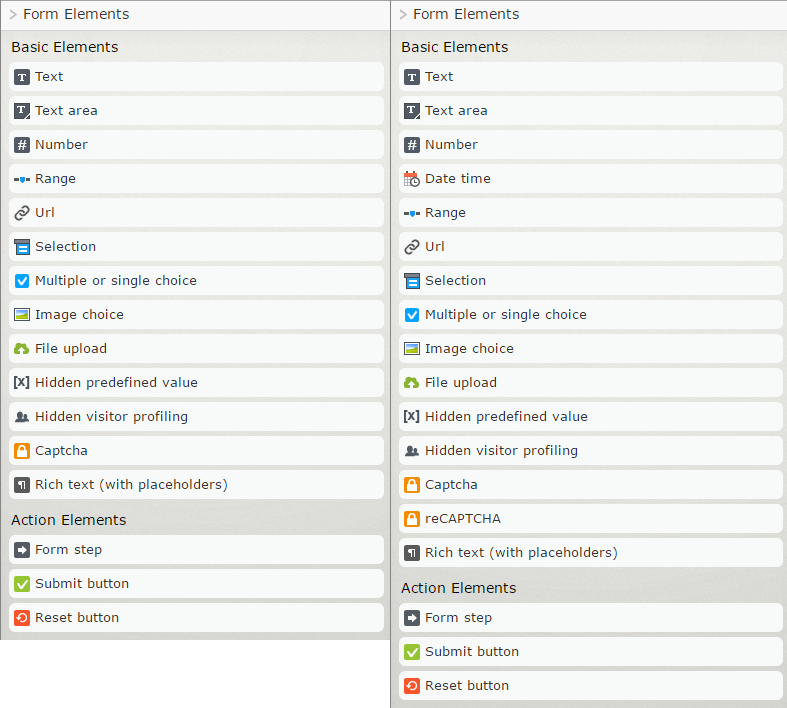The width and height of the screenshot is (787, 708).
Task: Click the Image choice picture icon in left panel
Action: (22, 315)
